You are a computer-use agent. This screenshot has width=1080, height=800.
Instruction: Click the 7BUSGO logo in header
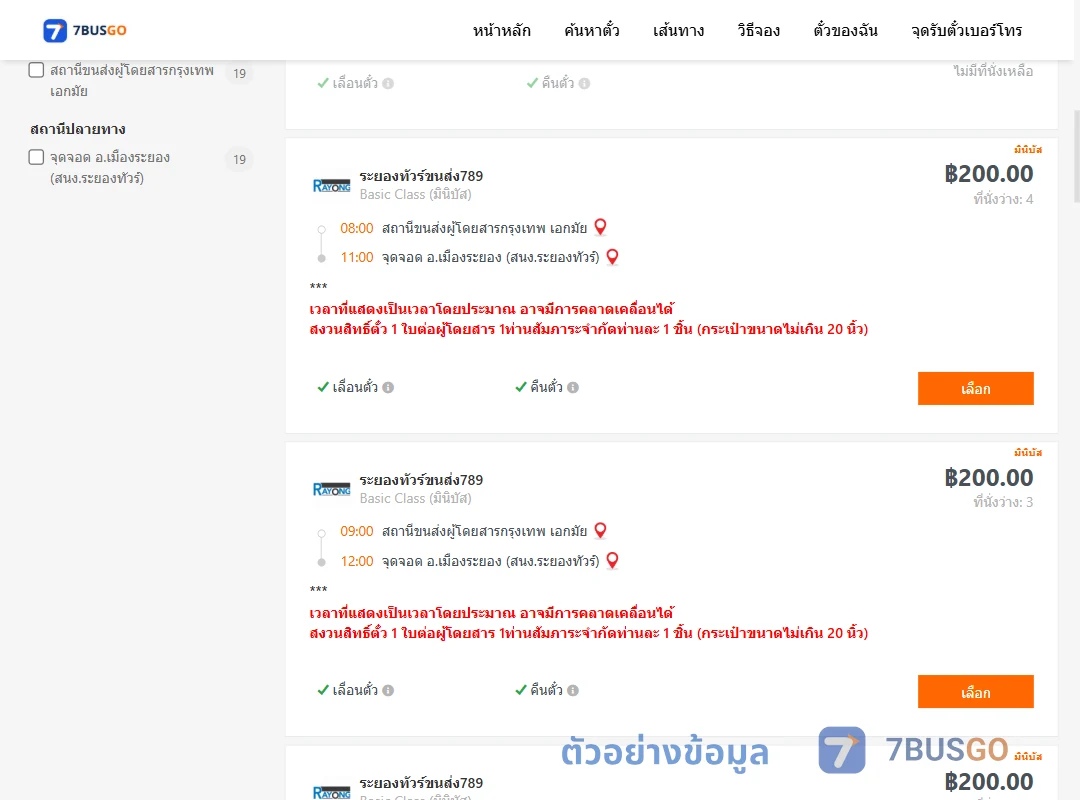click(x=85, y=30)
